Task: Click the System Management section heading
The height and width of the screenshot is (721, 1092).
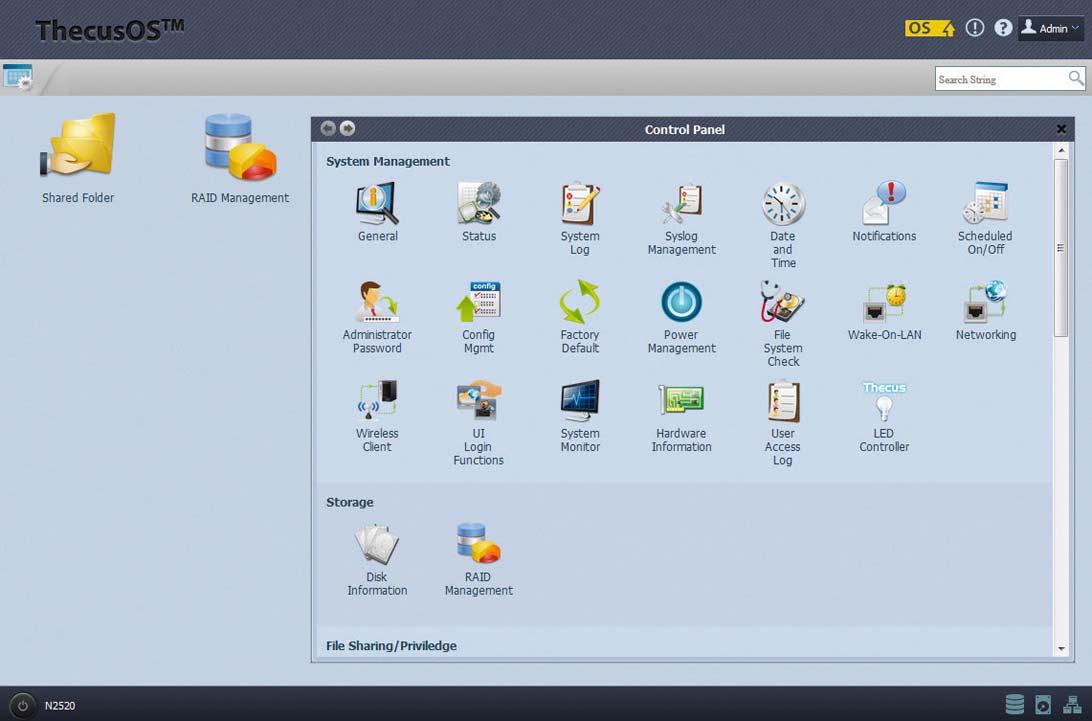Action: (x=388, y=161)
